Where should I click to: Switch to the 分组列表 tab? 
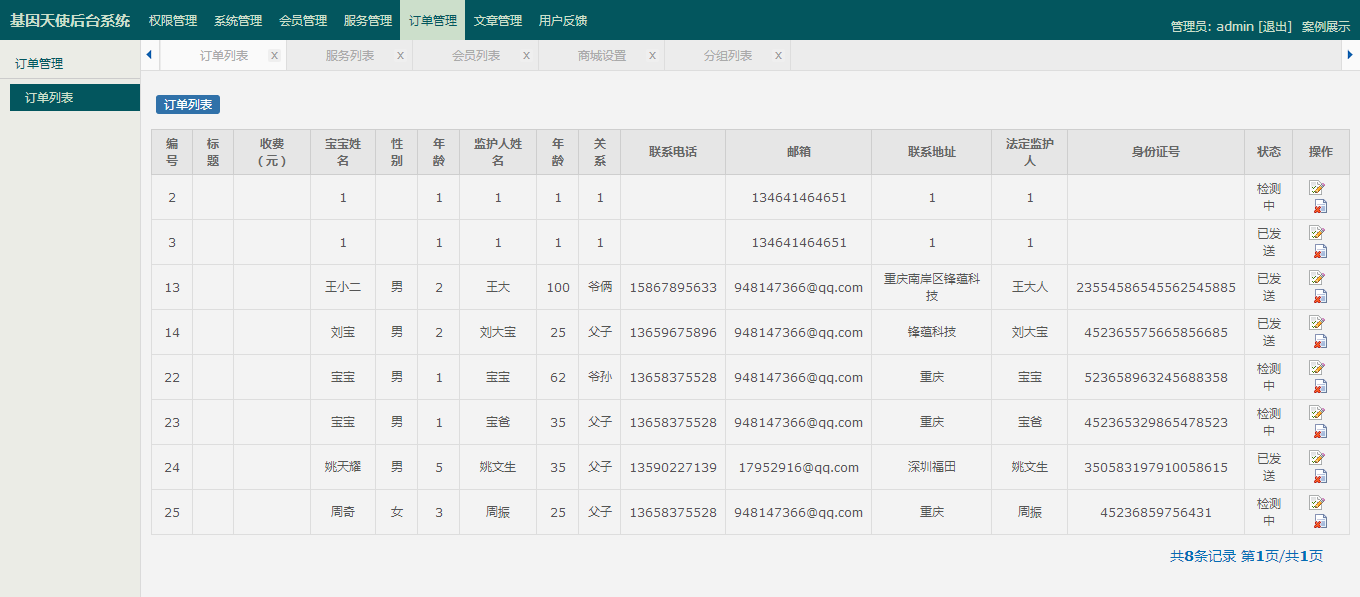728,56
